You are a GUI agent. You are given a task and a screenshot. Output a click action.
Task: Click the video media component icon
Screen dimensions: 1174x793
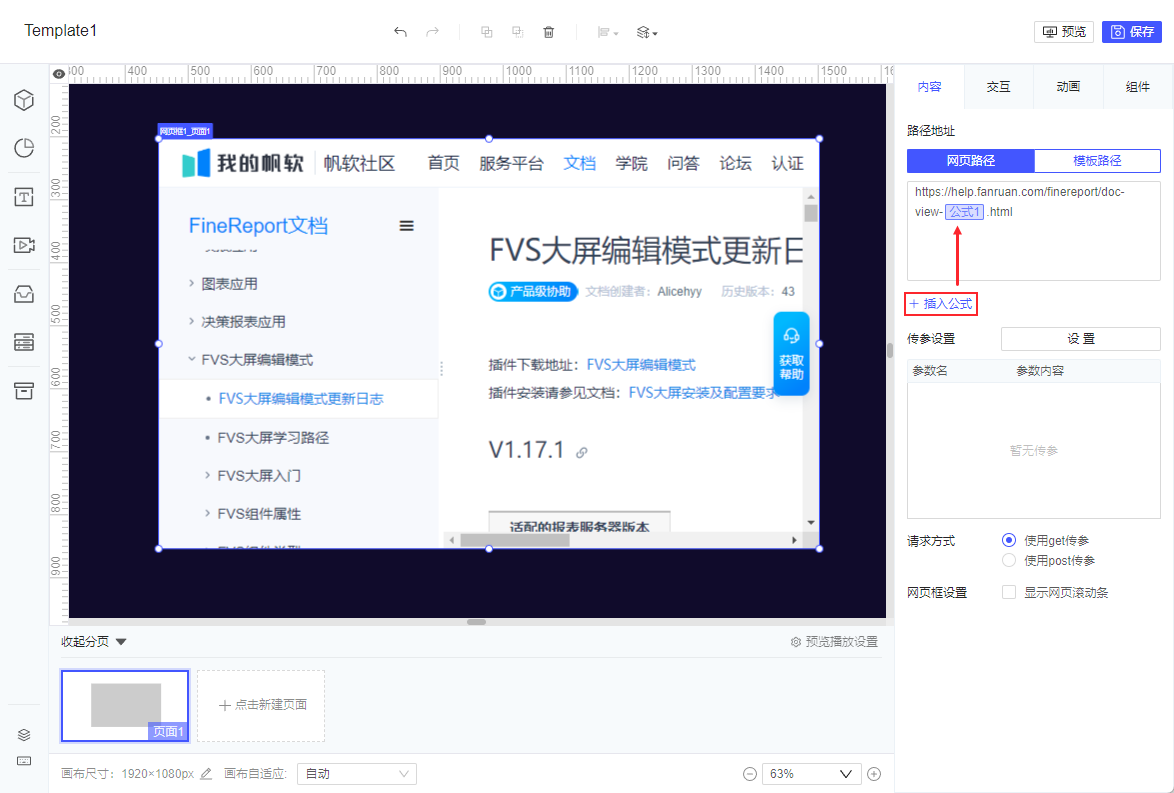[x=24, y=245]
